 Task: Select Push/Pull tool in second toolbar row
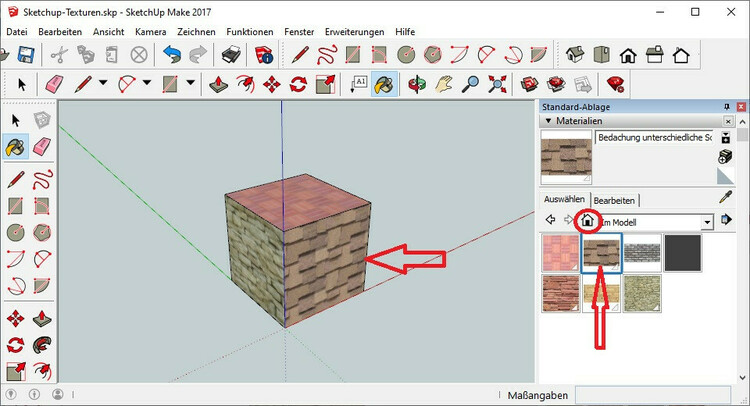(219, 85)
